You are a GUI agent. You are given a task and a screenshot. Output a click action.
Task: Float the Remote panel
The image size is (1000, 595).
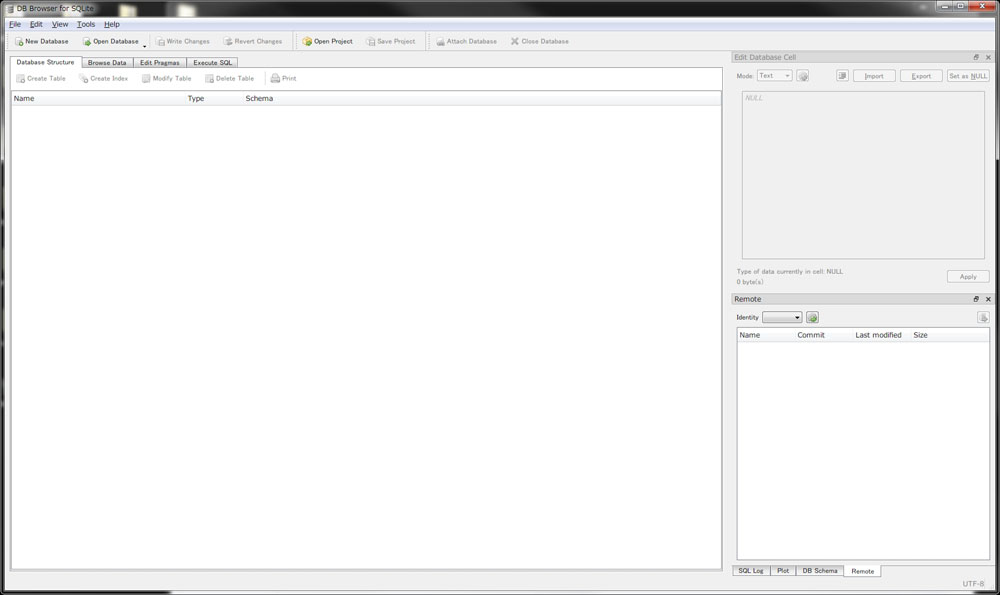976,299
